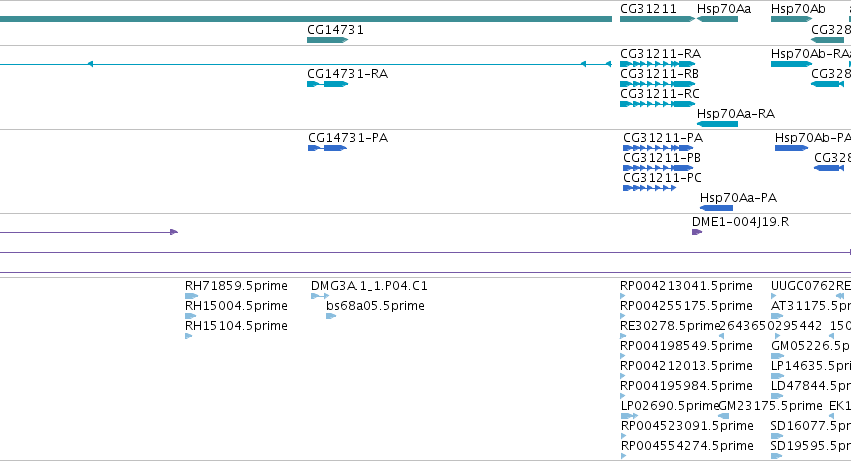Select the GM05226 EST label
The height and width of the screenshot is (461, 851).
tap(810, 346)
